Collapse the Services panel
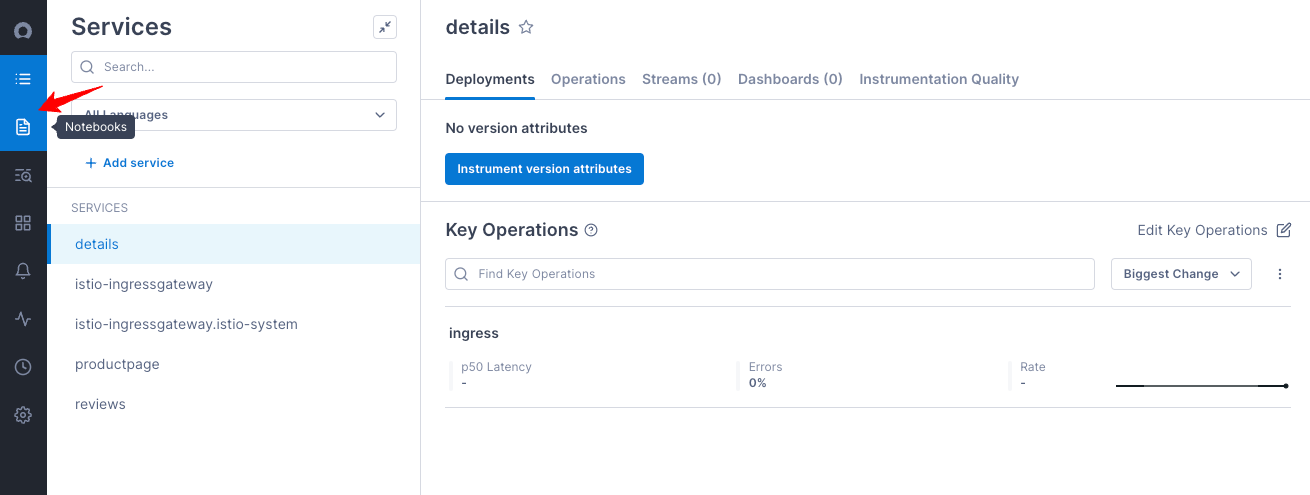This screenshot has height=495, width=1310. pyautogui.click(x=384, y=27)
